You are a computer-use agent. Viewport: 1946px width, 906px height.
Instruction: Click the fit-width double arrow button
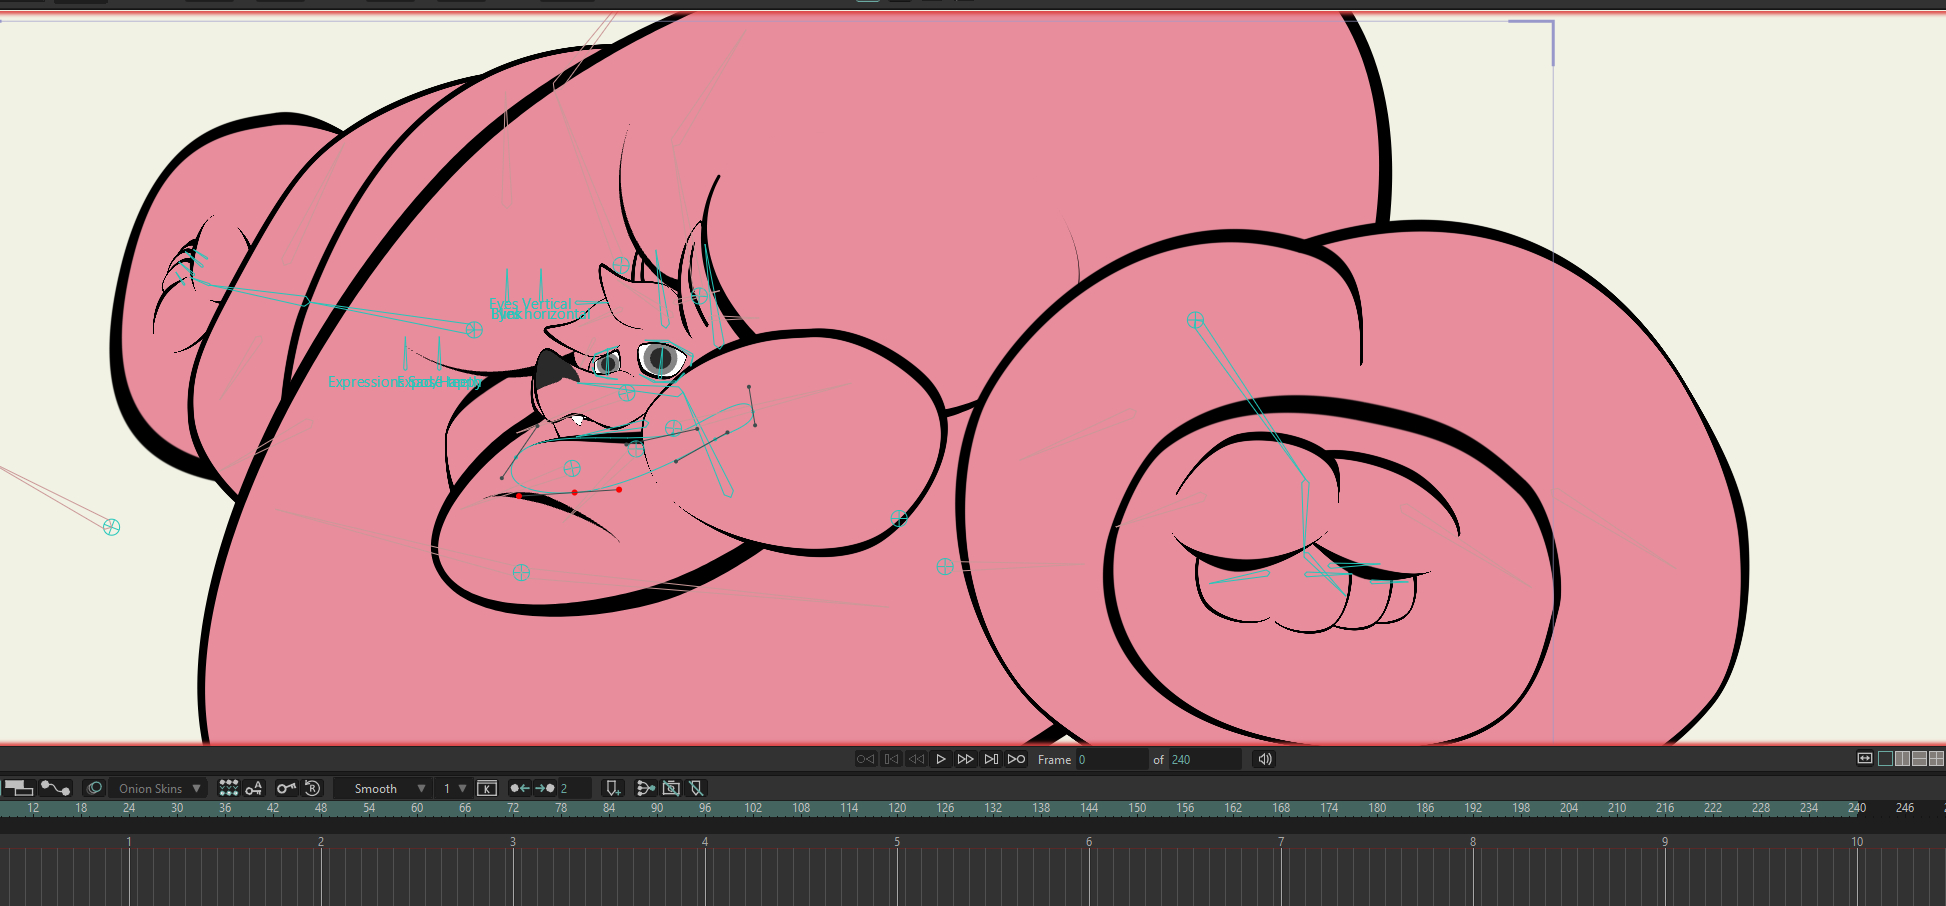click(1864, 759)
